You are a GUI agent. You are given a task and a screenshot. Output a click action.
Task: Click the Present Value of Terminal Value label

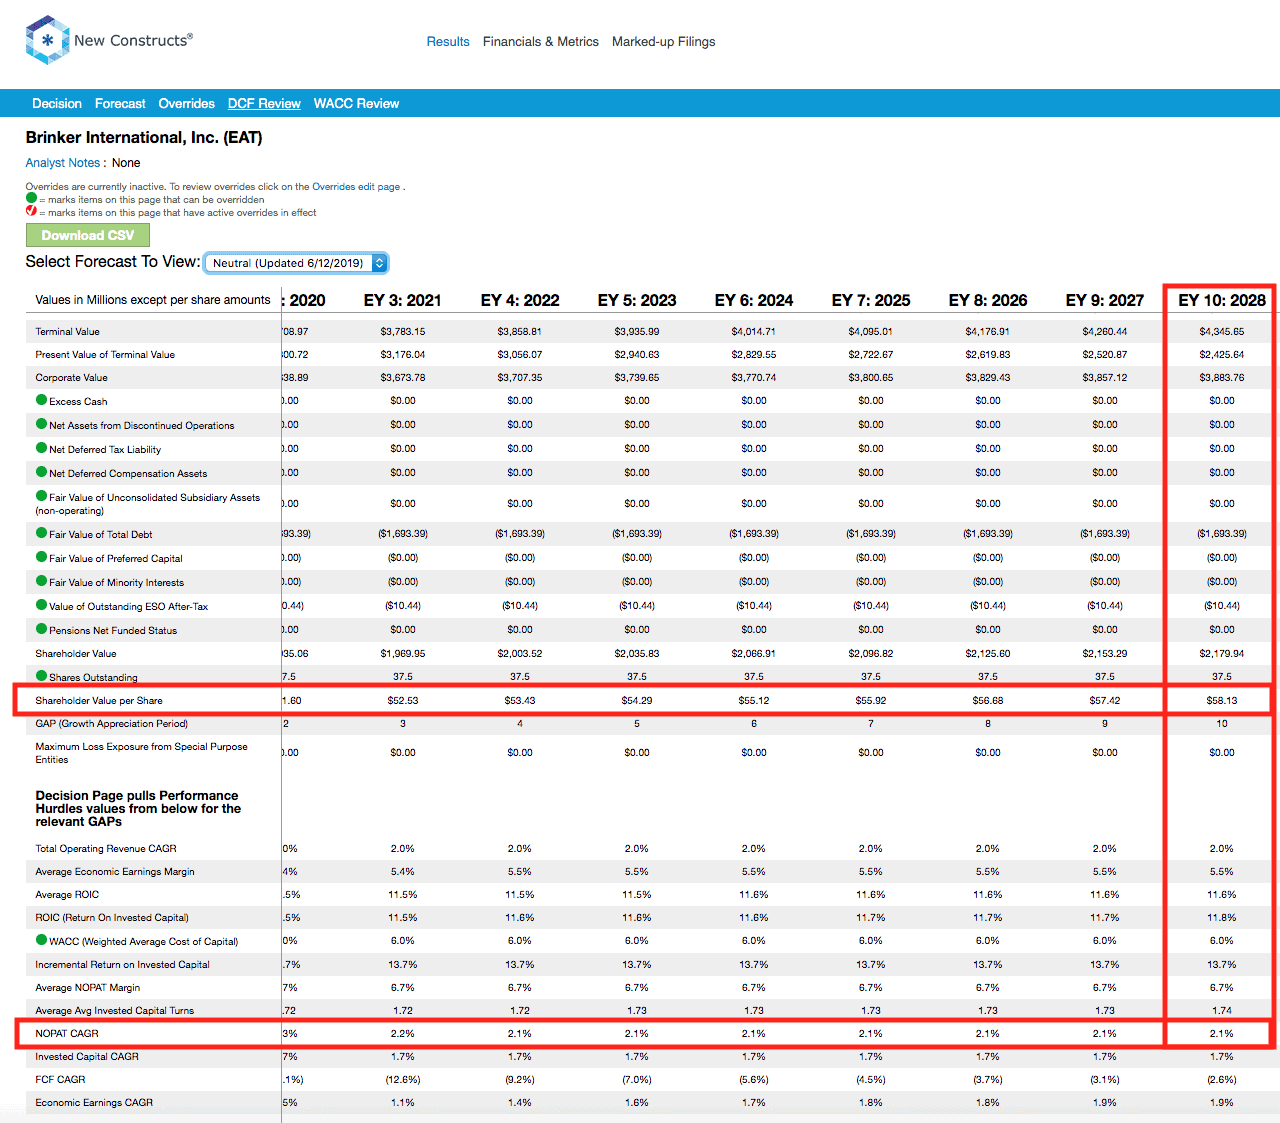105,355
